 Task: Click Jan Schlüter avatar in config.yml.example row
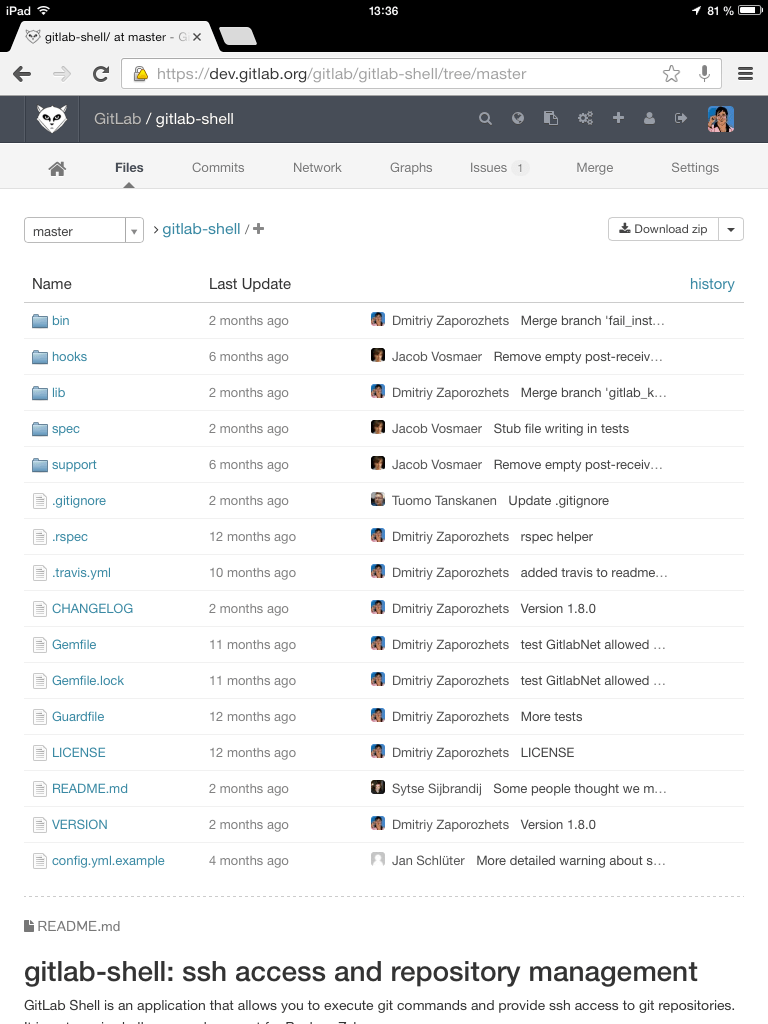click(x=377, y=859)
